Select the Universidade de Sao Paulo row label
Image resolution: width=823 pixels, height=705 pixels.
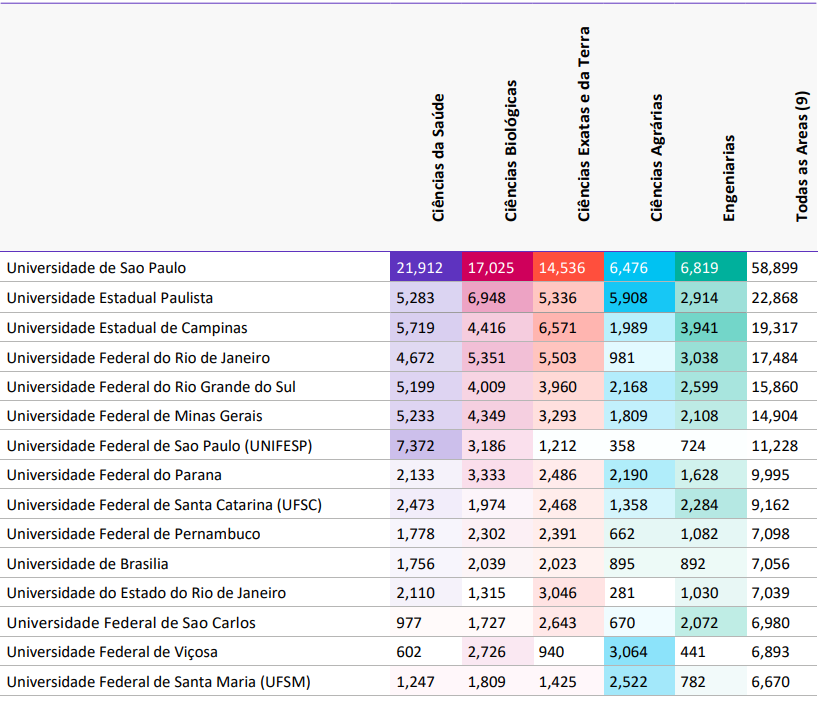coord(96,268)
